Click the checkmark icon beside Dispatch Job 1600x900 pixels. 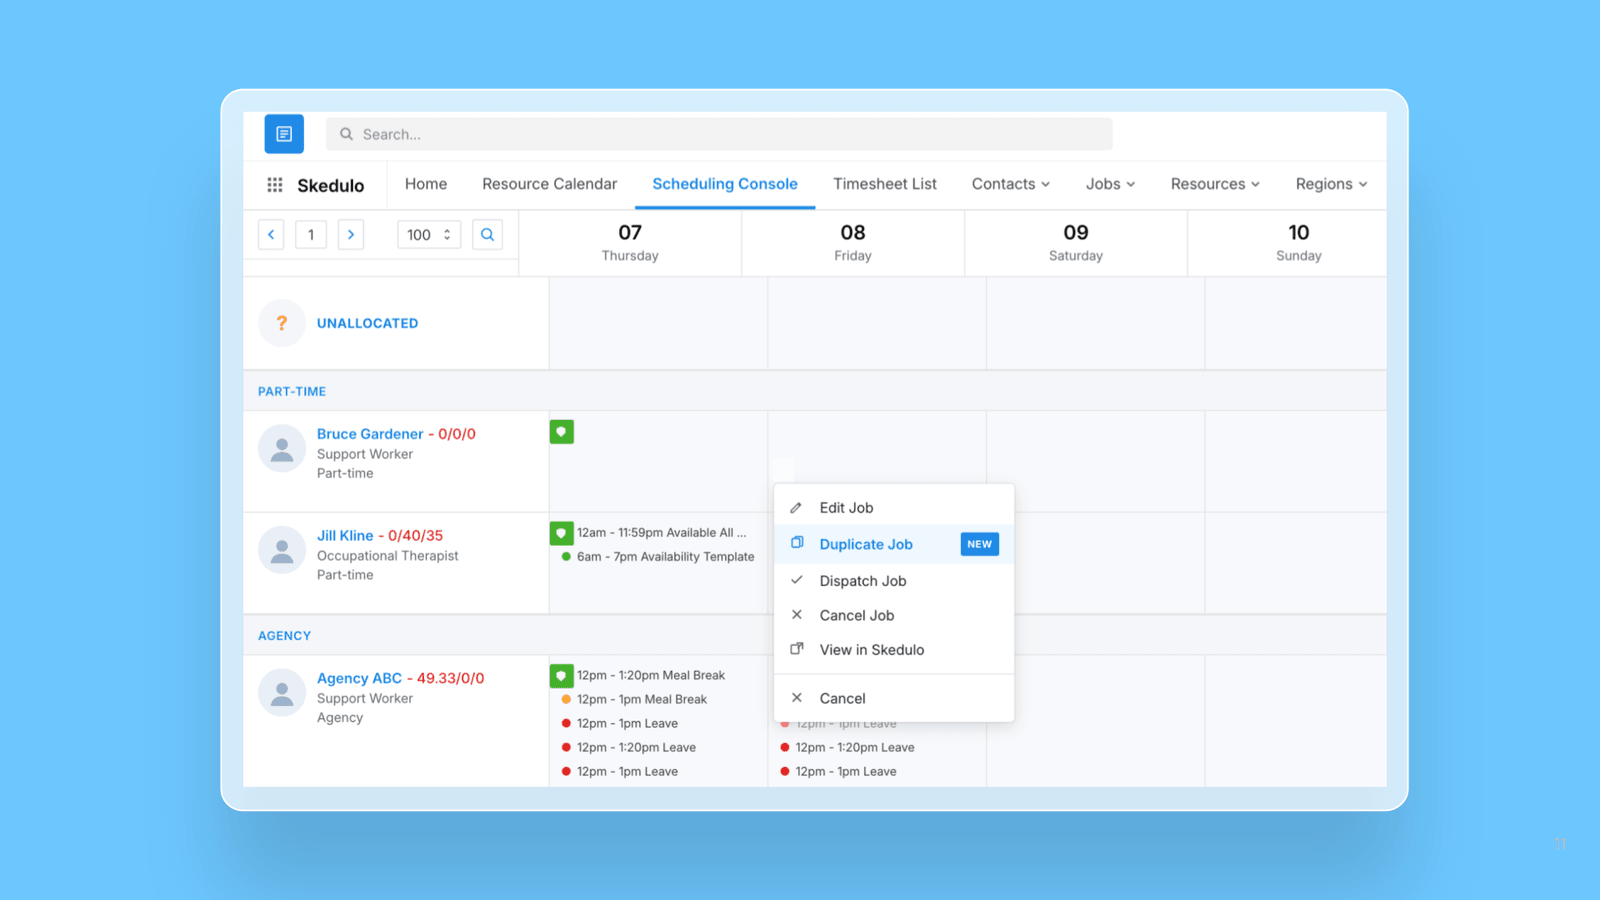tap(797, 580)
